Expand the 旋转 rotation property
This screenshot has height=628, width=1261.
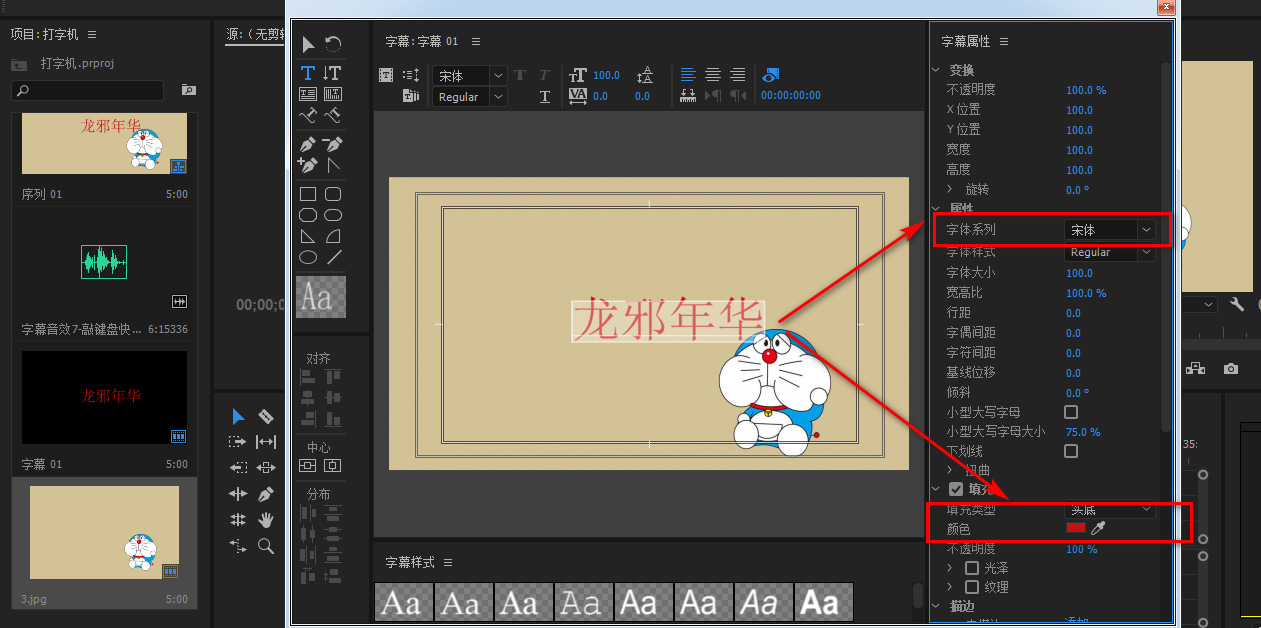pos(950,189)
